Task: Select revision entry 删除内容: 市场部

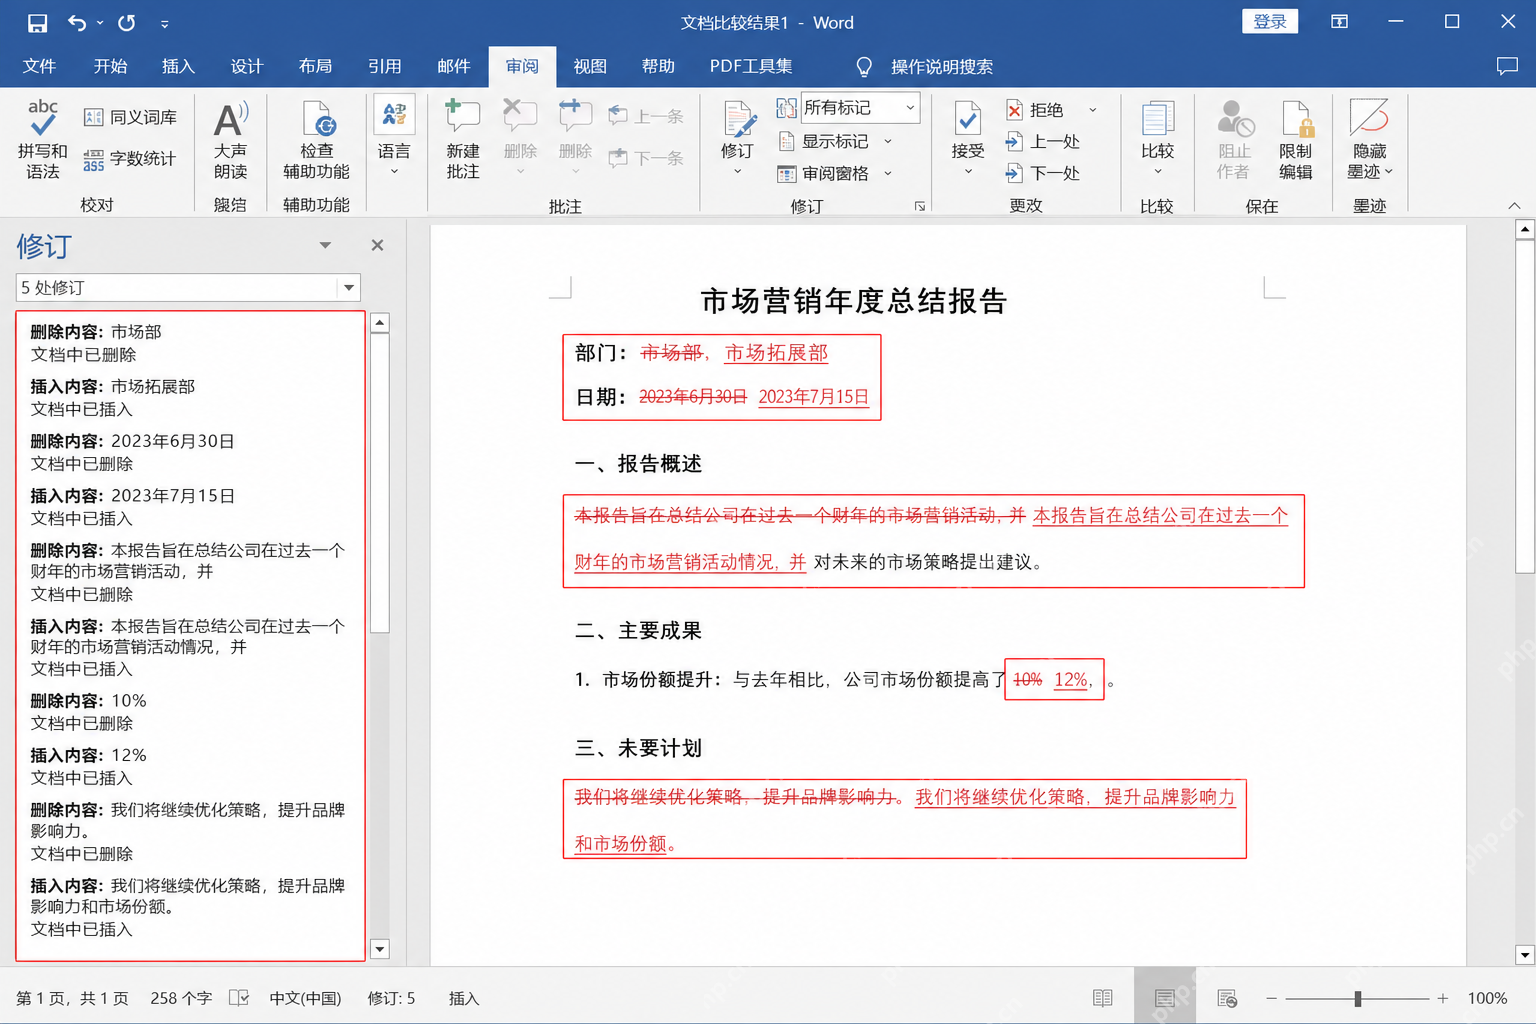Action: pos(96,343)
